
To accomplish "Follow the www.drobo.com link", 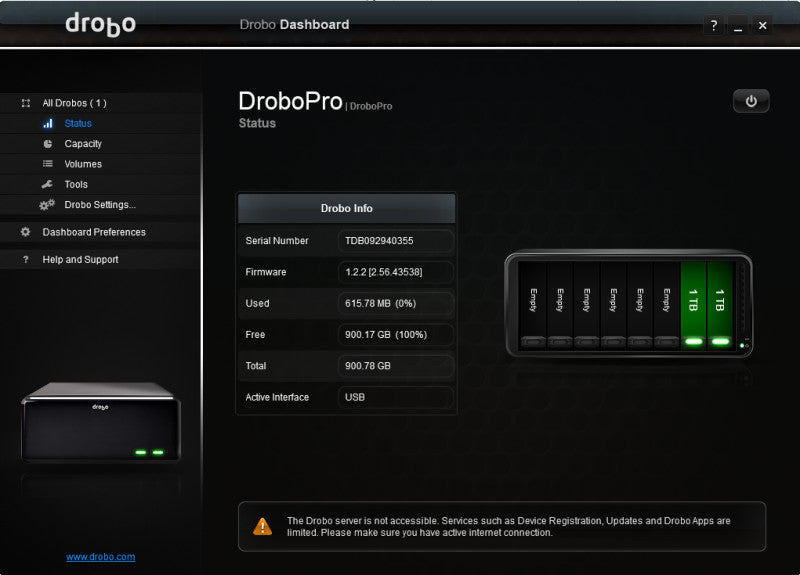I will (x=101, y=557).
